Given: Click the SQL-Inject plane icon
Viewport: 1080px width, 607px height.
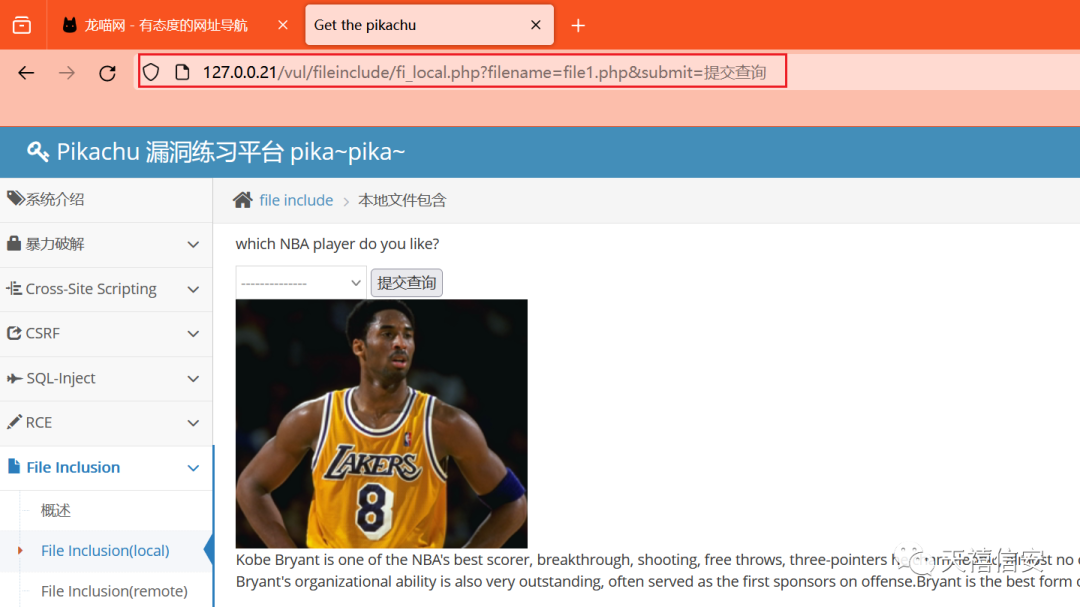Looking at the screenshot, I should tap(14, 378).
